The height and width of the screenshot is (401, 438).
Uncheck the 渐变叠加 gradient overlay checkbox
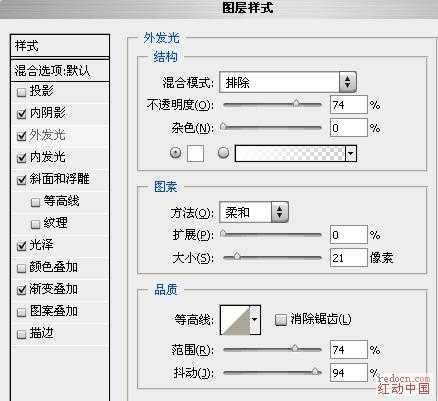tap(21, 290)
